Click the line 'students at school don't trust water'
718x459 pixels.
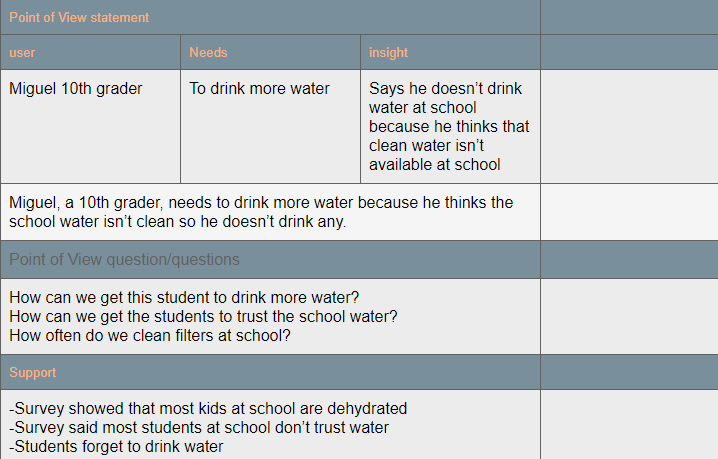199,427
